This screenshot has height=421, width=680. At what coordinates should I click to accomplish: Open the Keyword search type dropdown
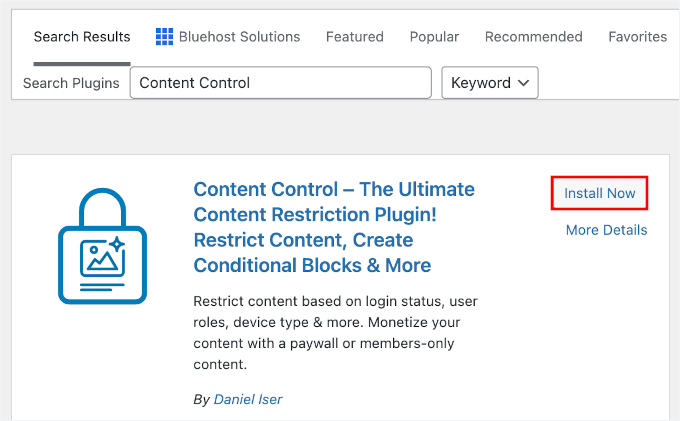click(490, 83)
